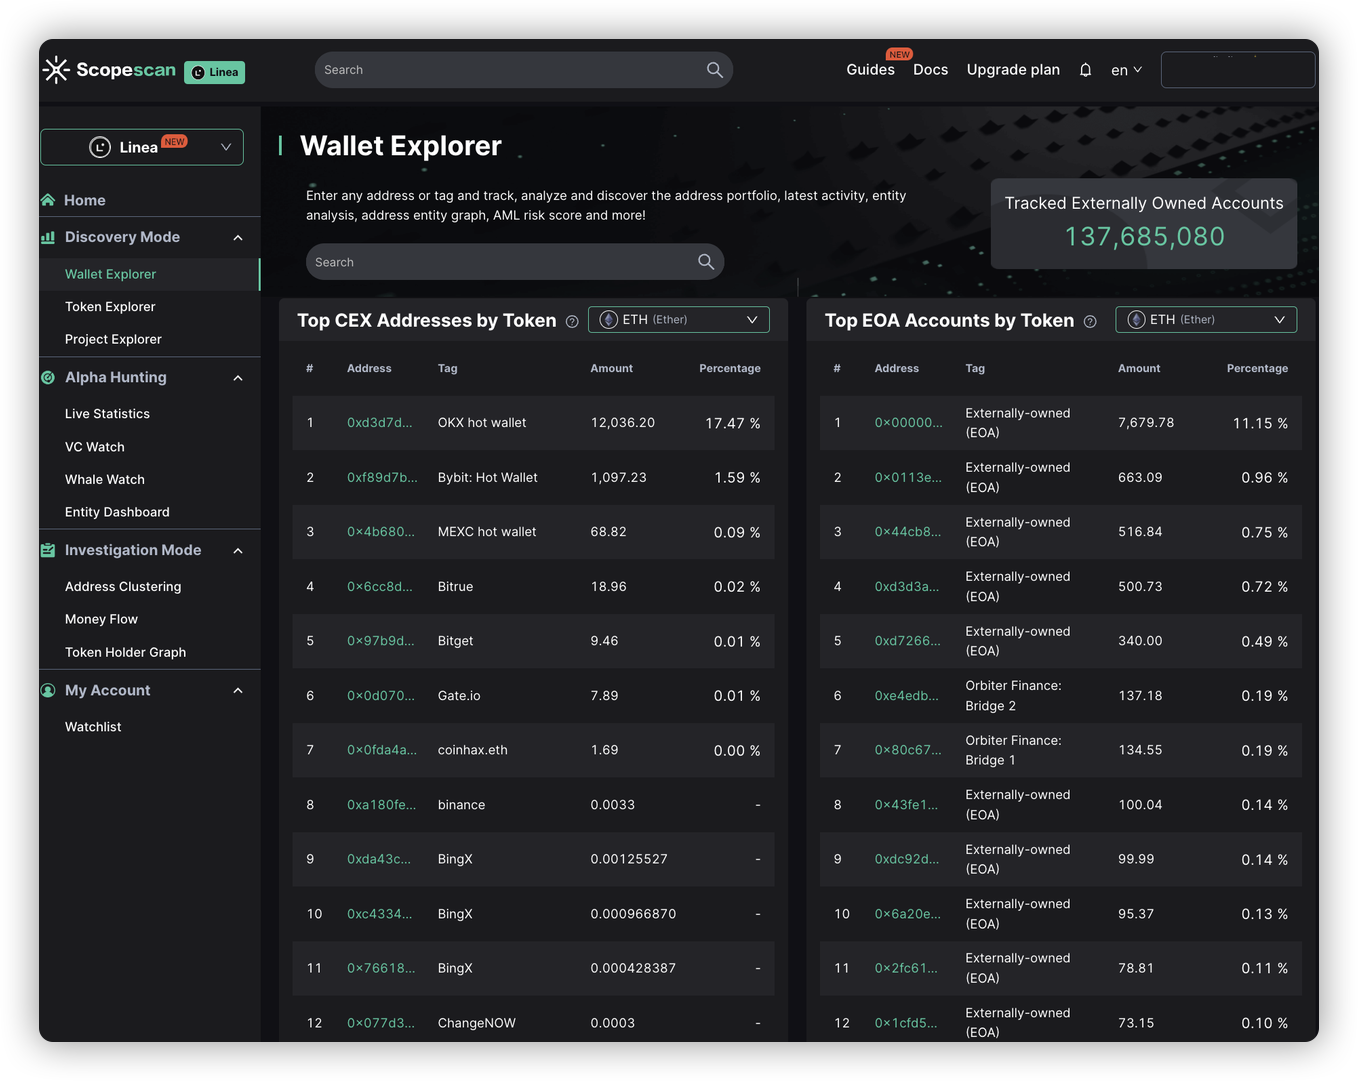This screenshot has width=1358, height=1081.
Task: Open the OKX hot wallet address link
Action: tap(379, 423)
